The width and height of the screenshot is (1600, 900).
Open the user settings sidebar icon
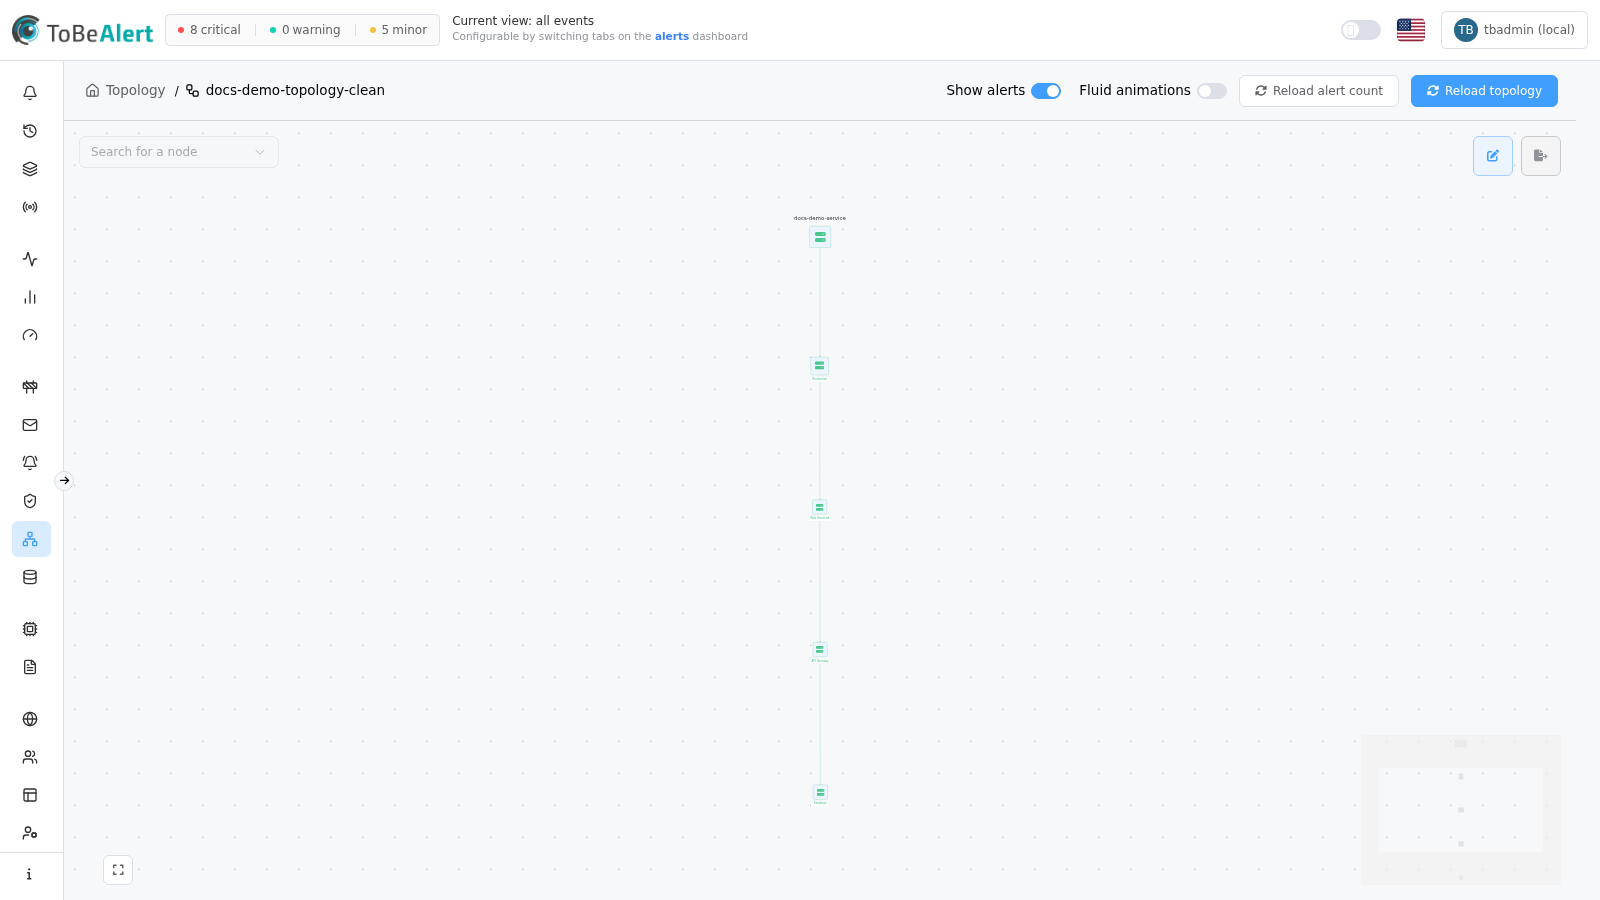[x=30, y=833]
